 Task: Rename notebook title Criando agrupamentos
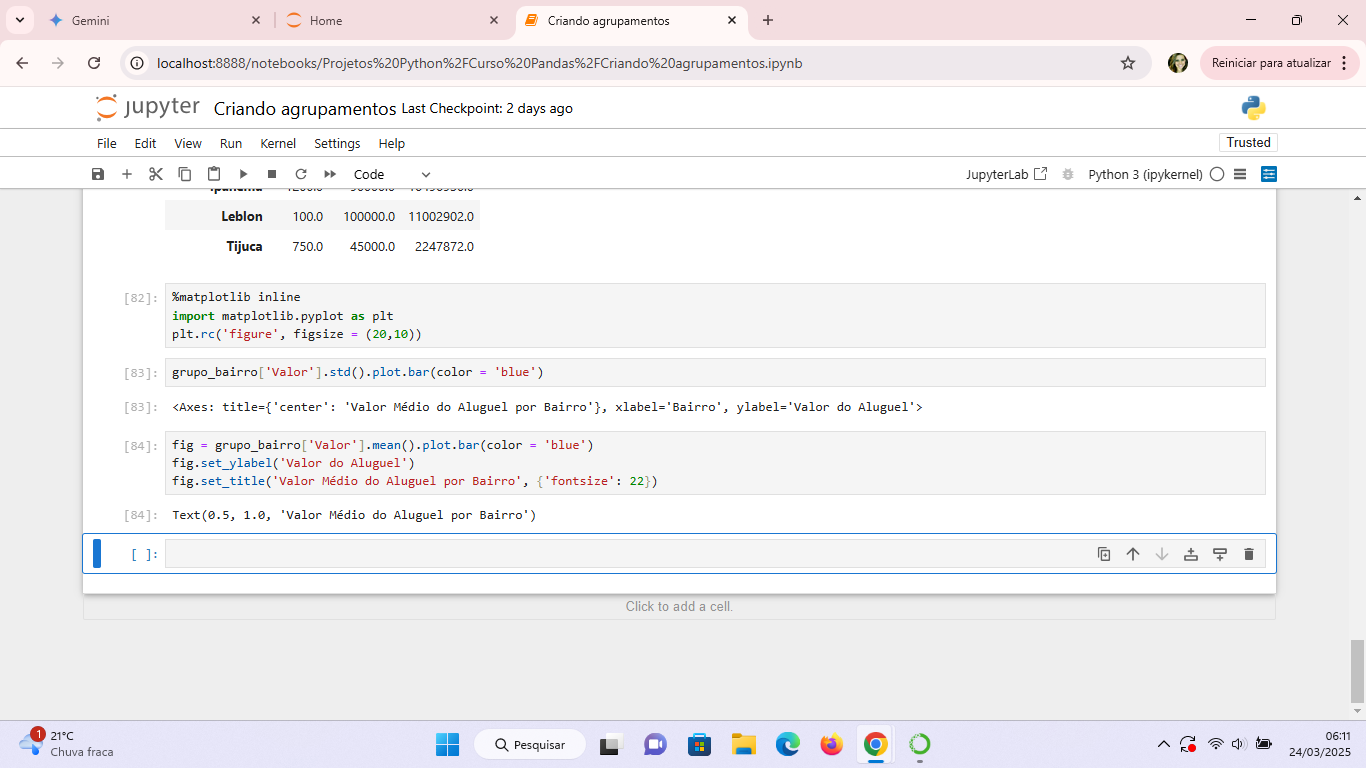tap(305, 108)
